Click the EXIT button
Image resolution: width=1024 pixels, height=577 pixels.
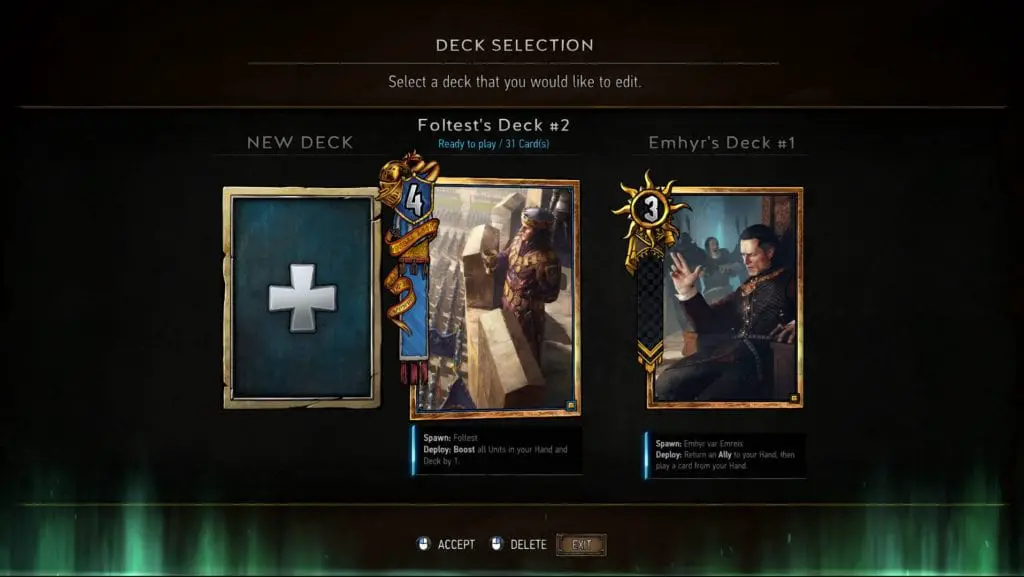581,545
